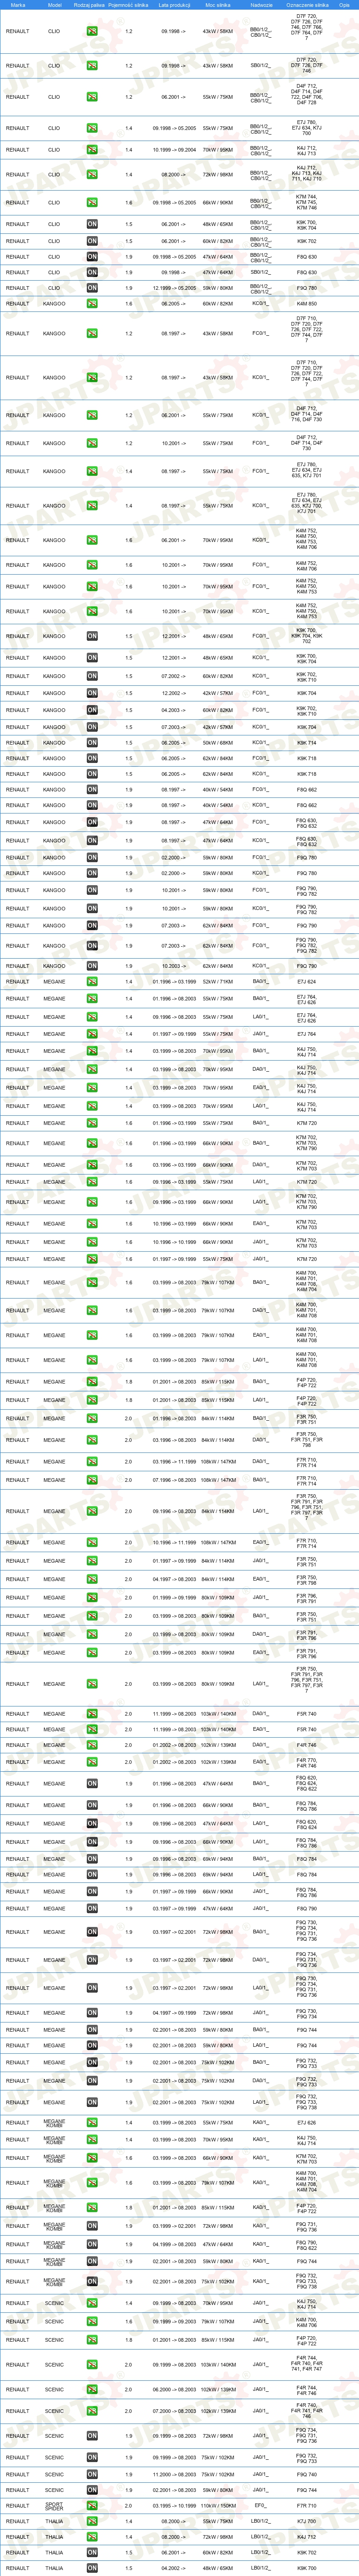Click diesel ON icon in Kangoo 12.2001 FC0/1_ row
359x2576 pixels.
(92, 636)
